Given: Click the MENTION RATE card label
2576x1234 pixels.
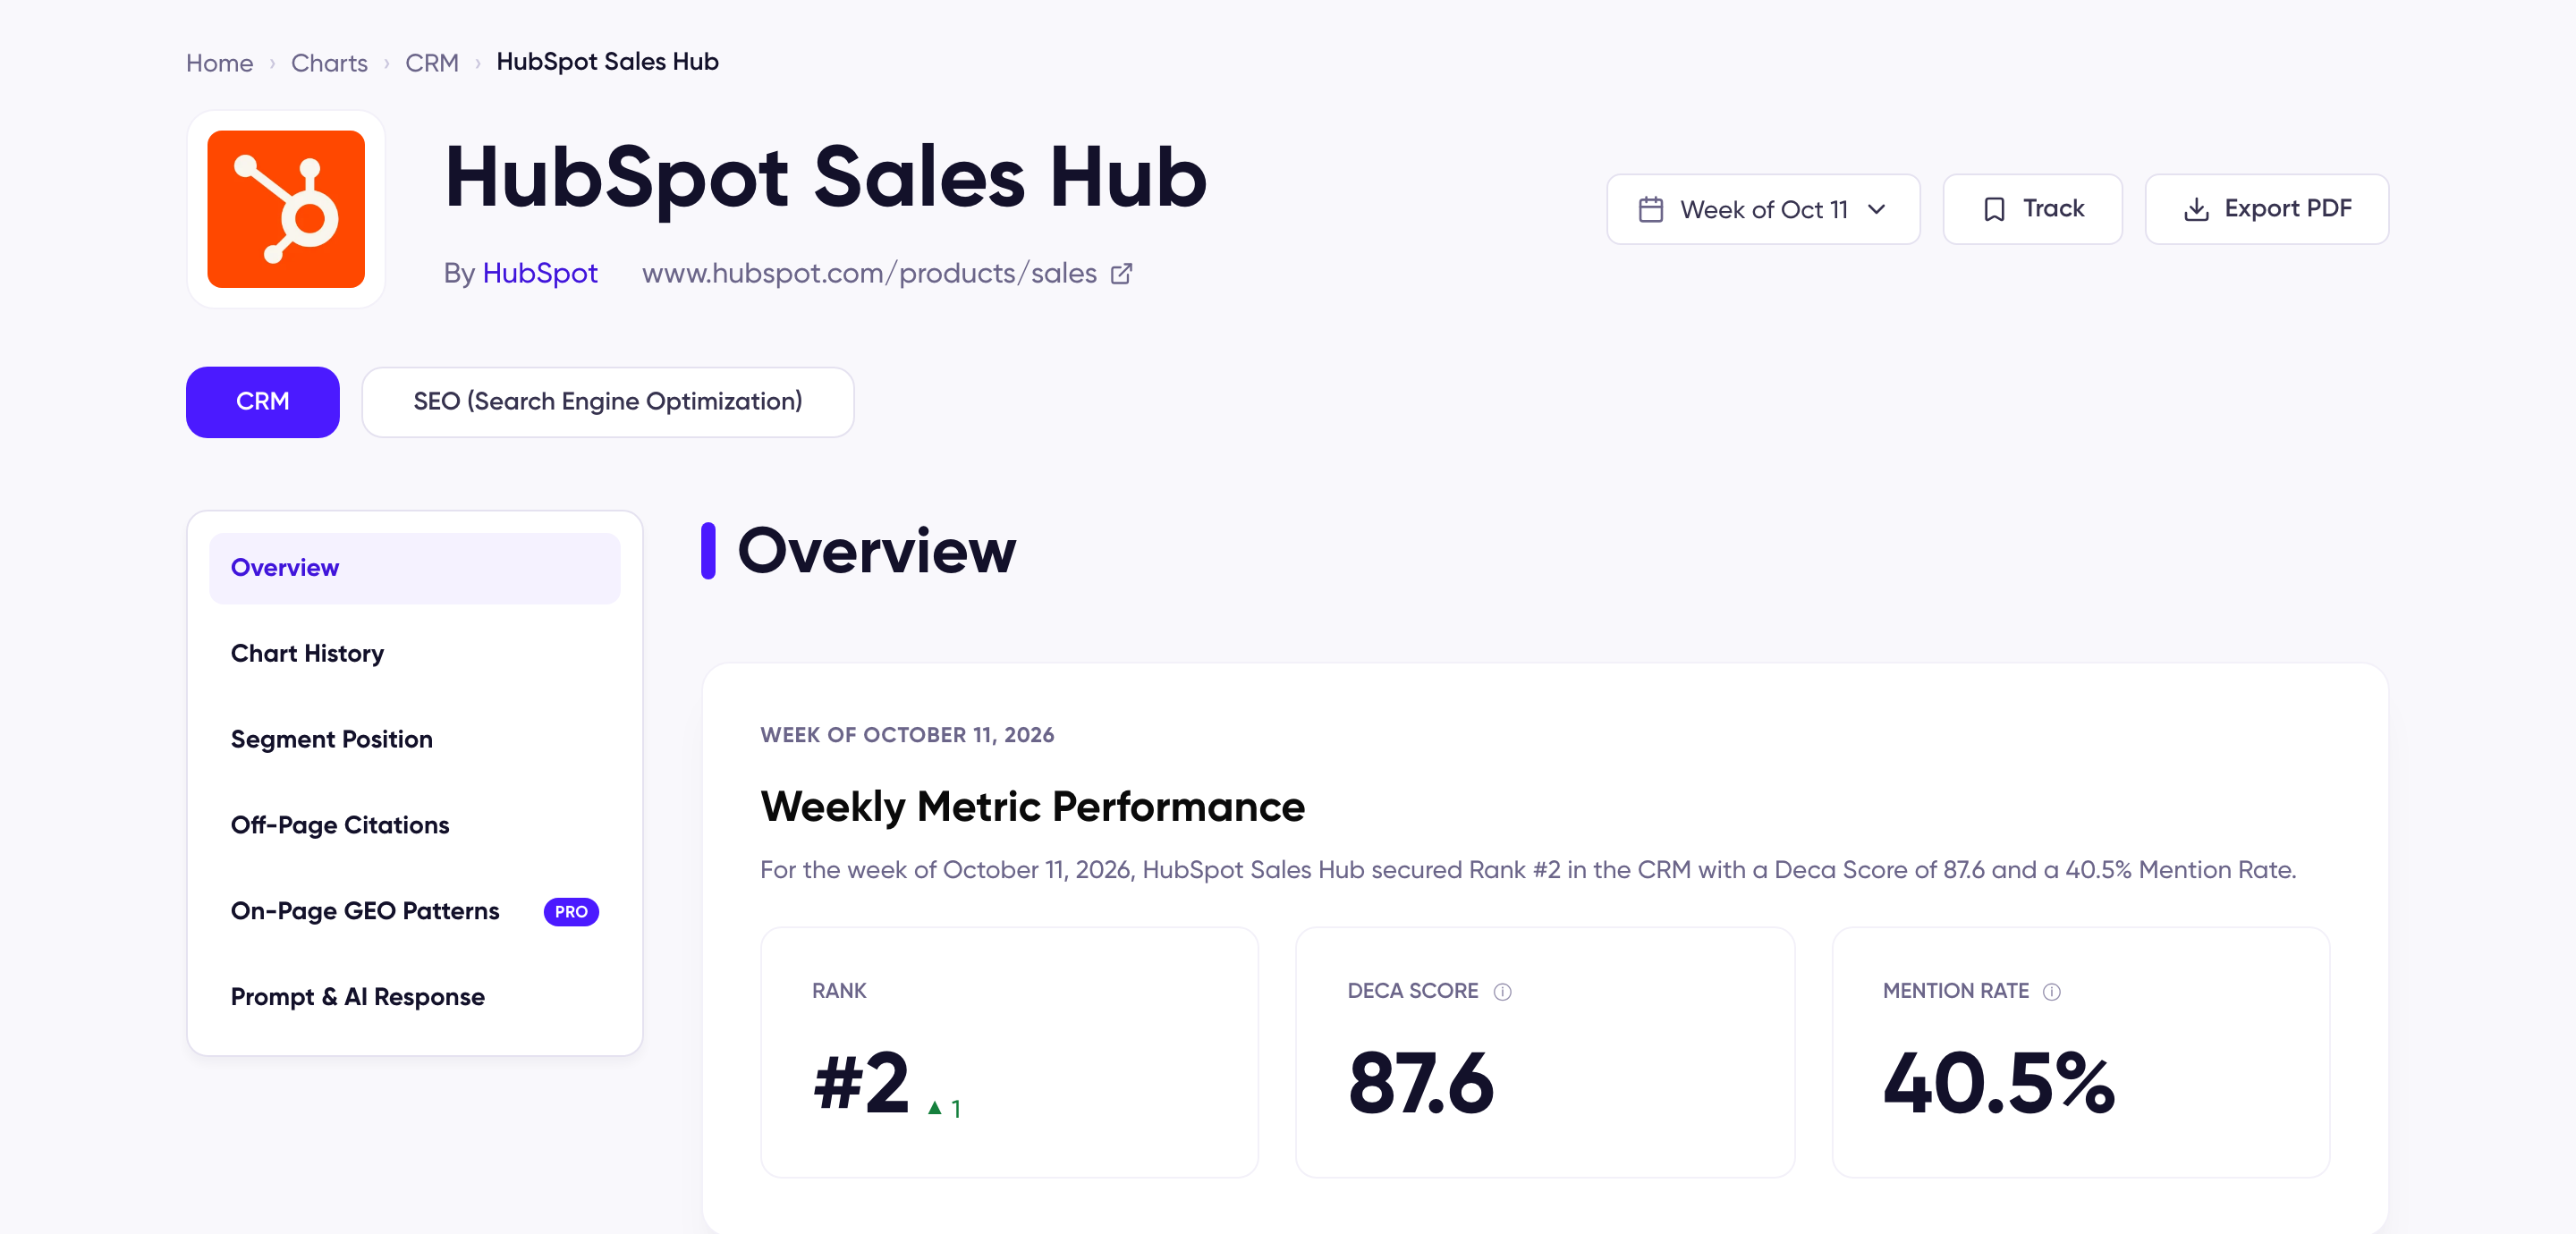Looking at the screenshot, I should point(1955,990).
